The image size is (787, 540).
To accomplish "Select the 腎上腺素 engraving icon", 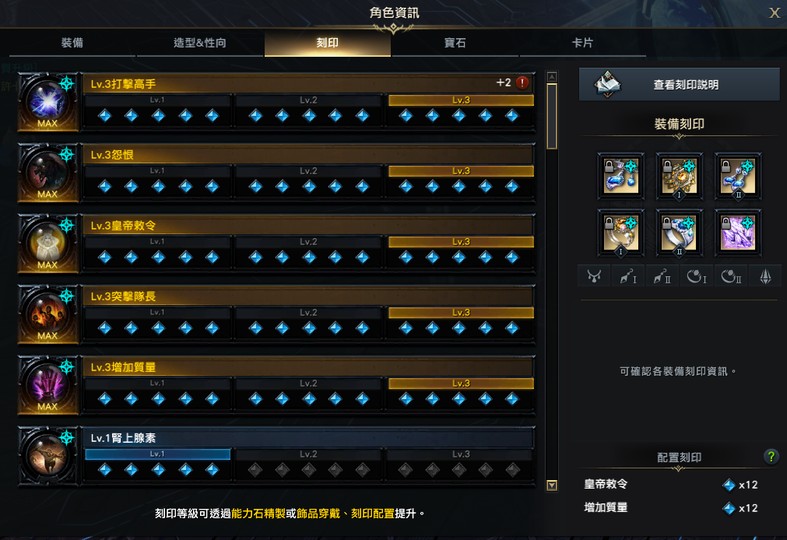I will pos(48,456).
